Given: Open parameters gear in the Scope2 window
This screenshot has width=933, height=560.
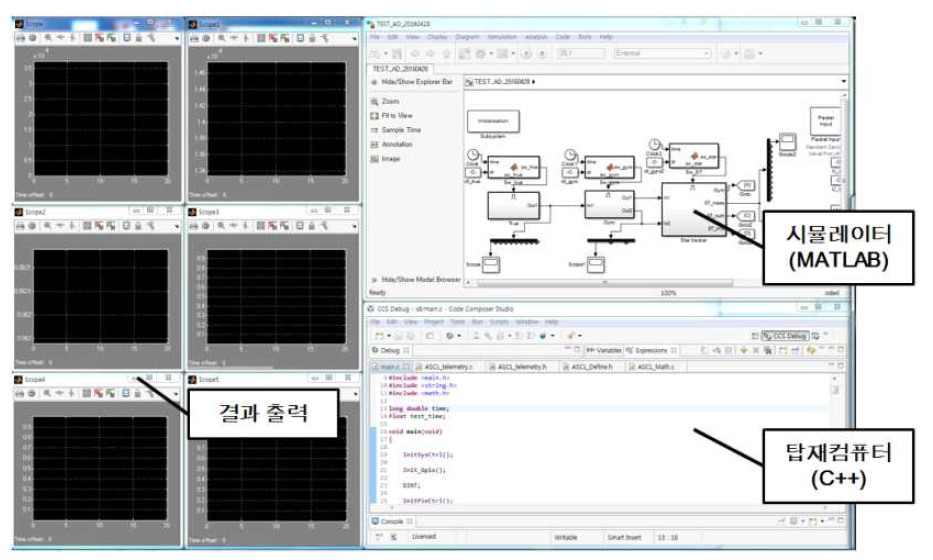Looking at the screenshot, I should tap(33, 226).
